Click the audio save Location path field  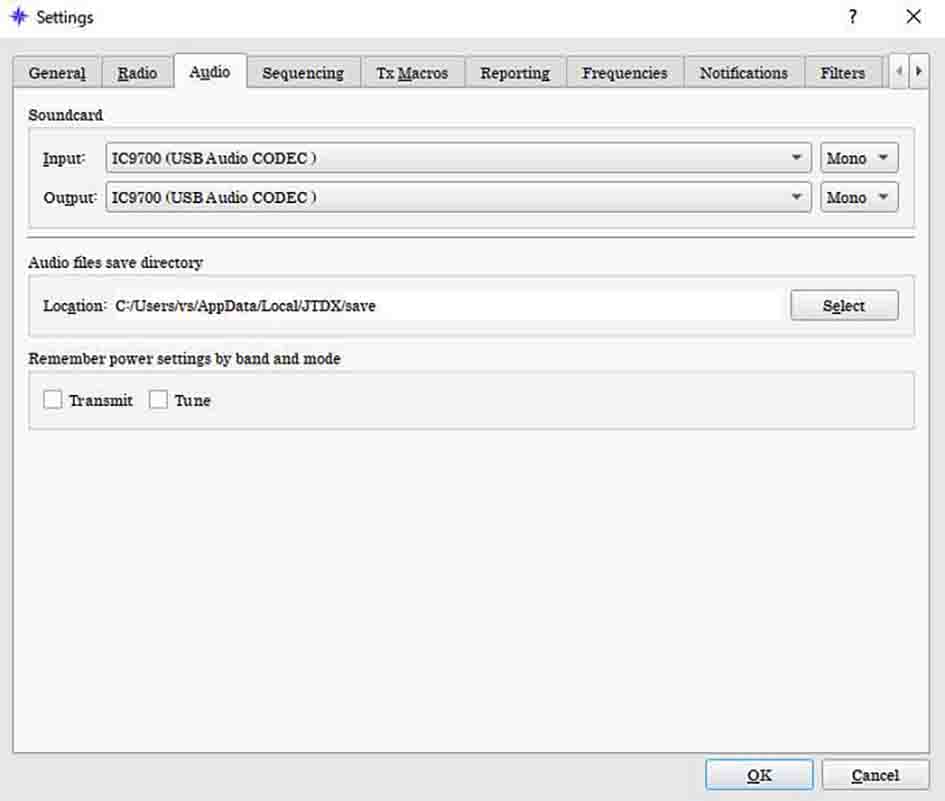click(445, 306)
